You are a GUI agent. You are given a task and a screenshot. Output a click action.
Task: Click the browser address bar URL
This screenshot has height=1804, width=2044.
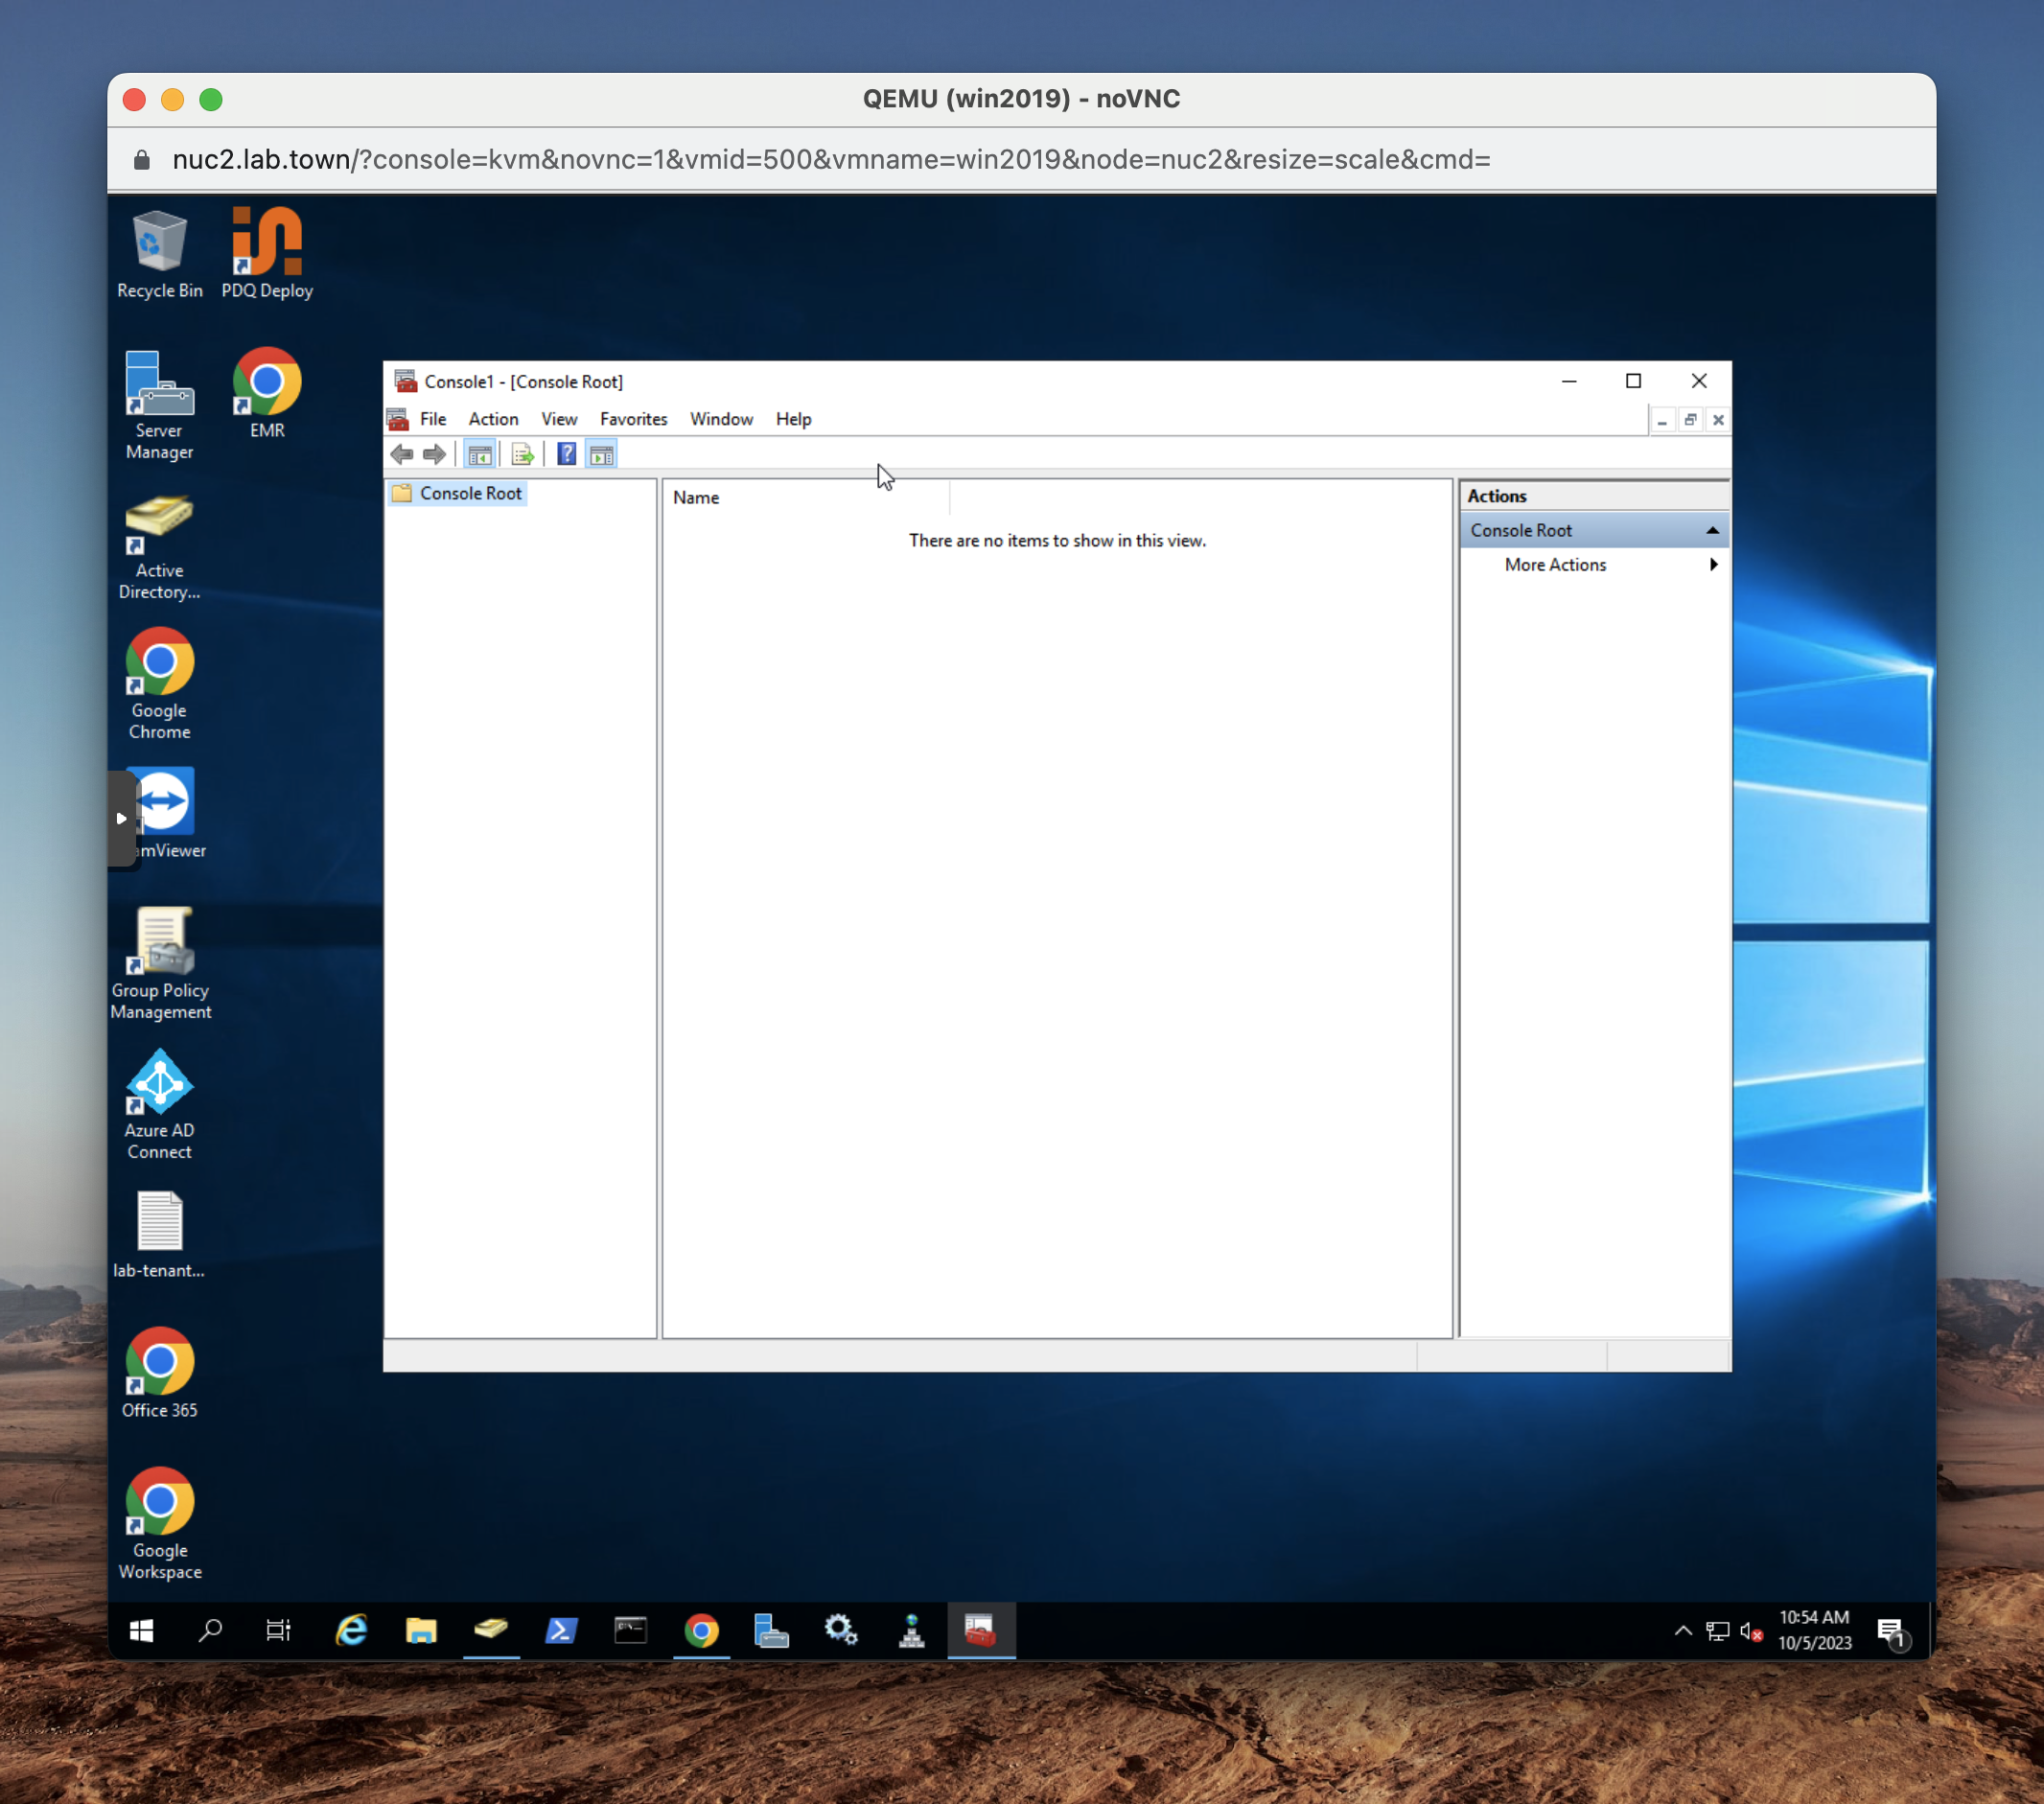tap(831, 159)
